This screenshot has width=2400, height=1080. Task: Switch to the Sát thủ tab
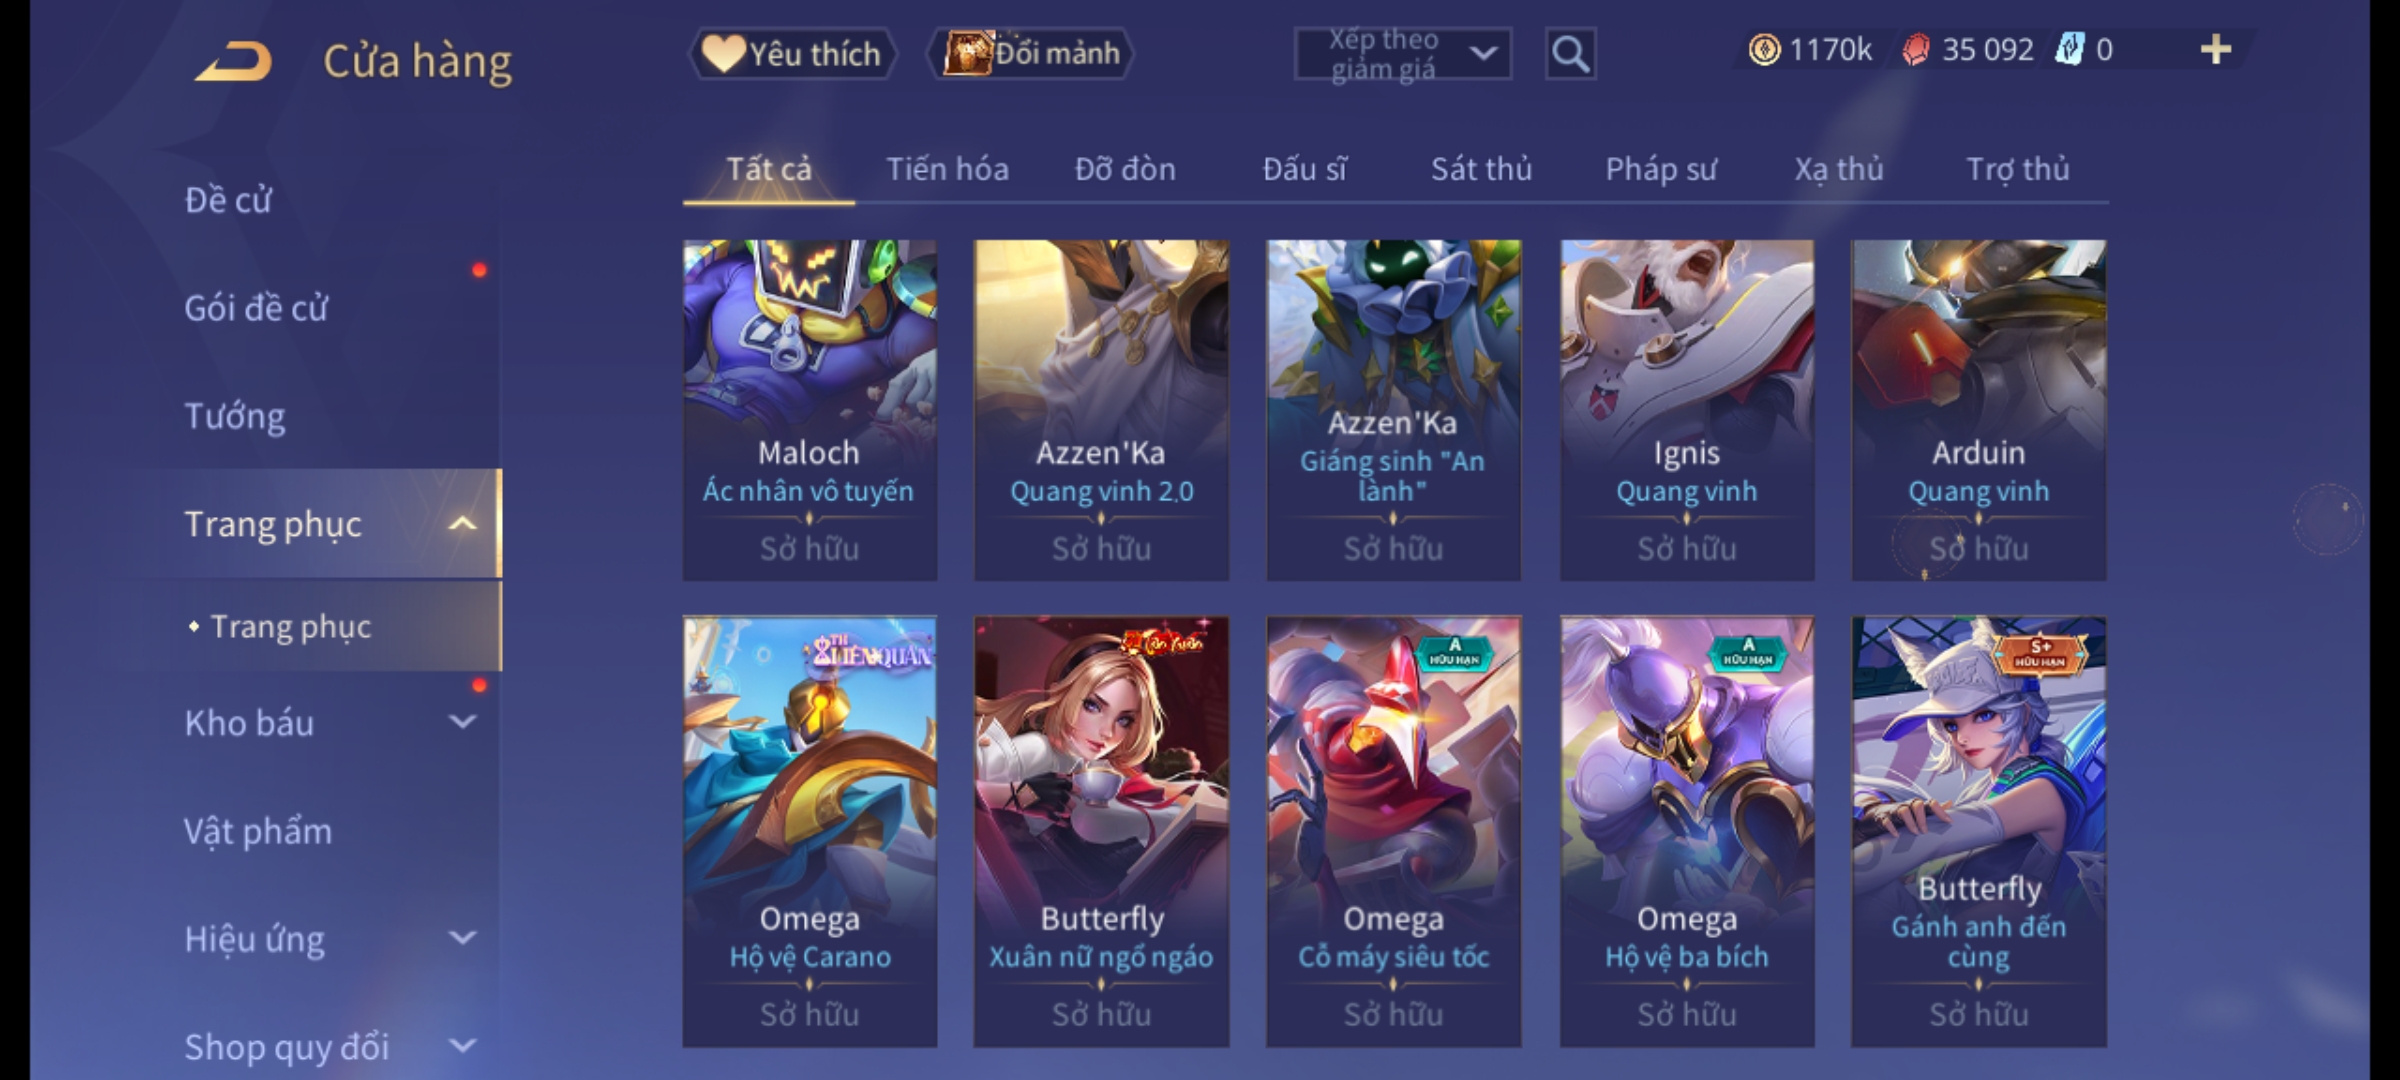pos(1481,169)
